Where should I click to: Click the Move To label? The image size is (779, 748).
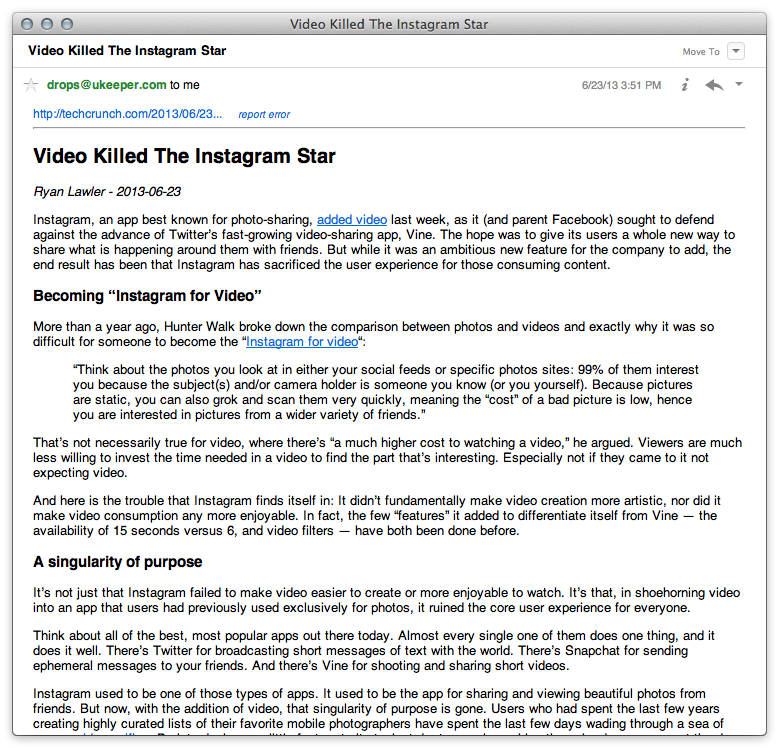coord(700,52)
